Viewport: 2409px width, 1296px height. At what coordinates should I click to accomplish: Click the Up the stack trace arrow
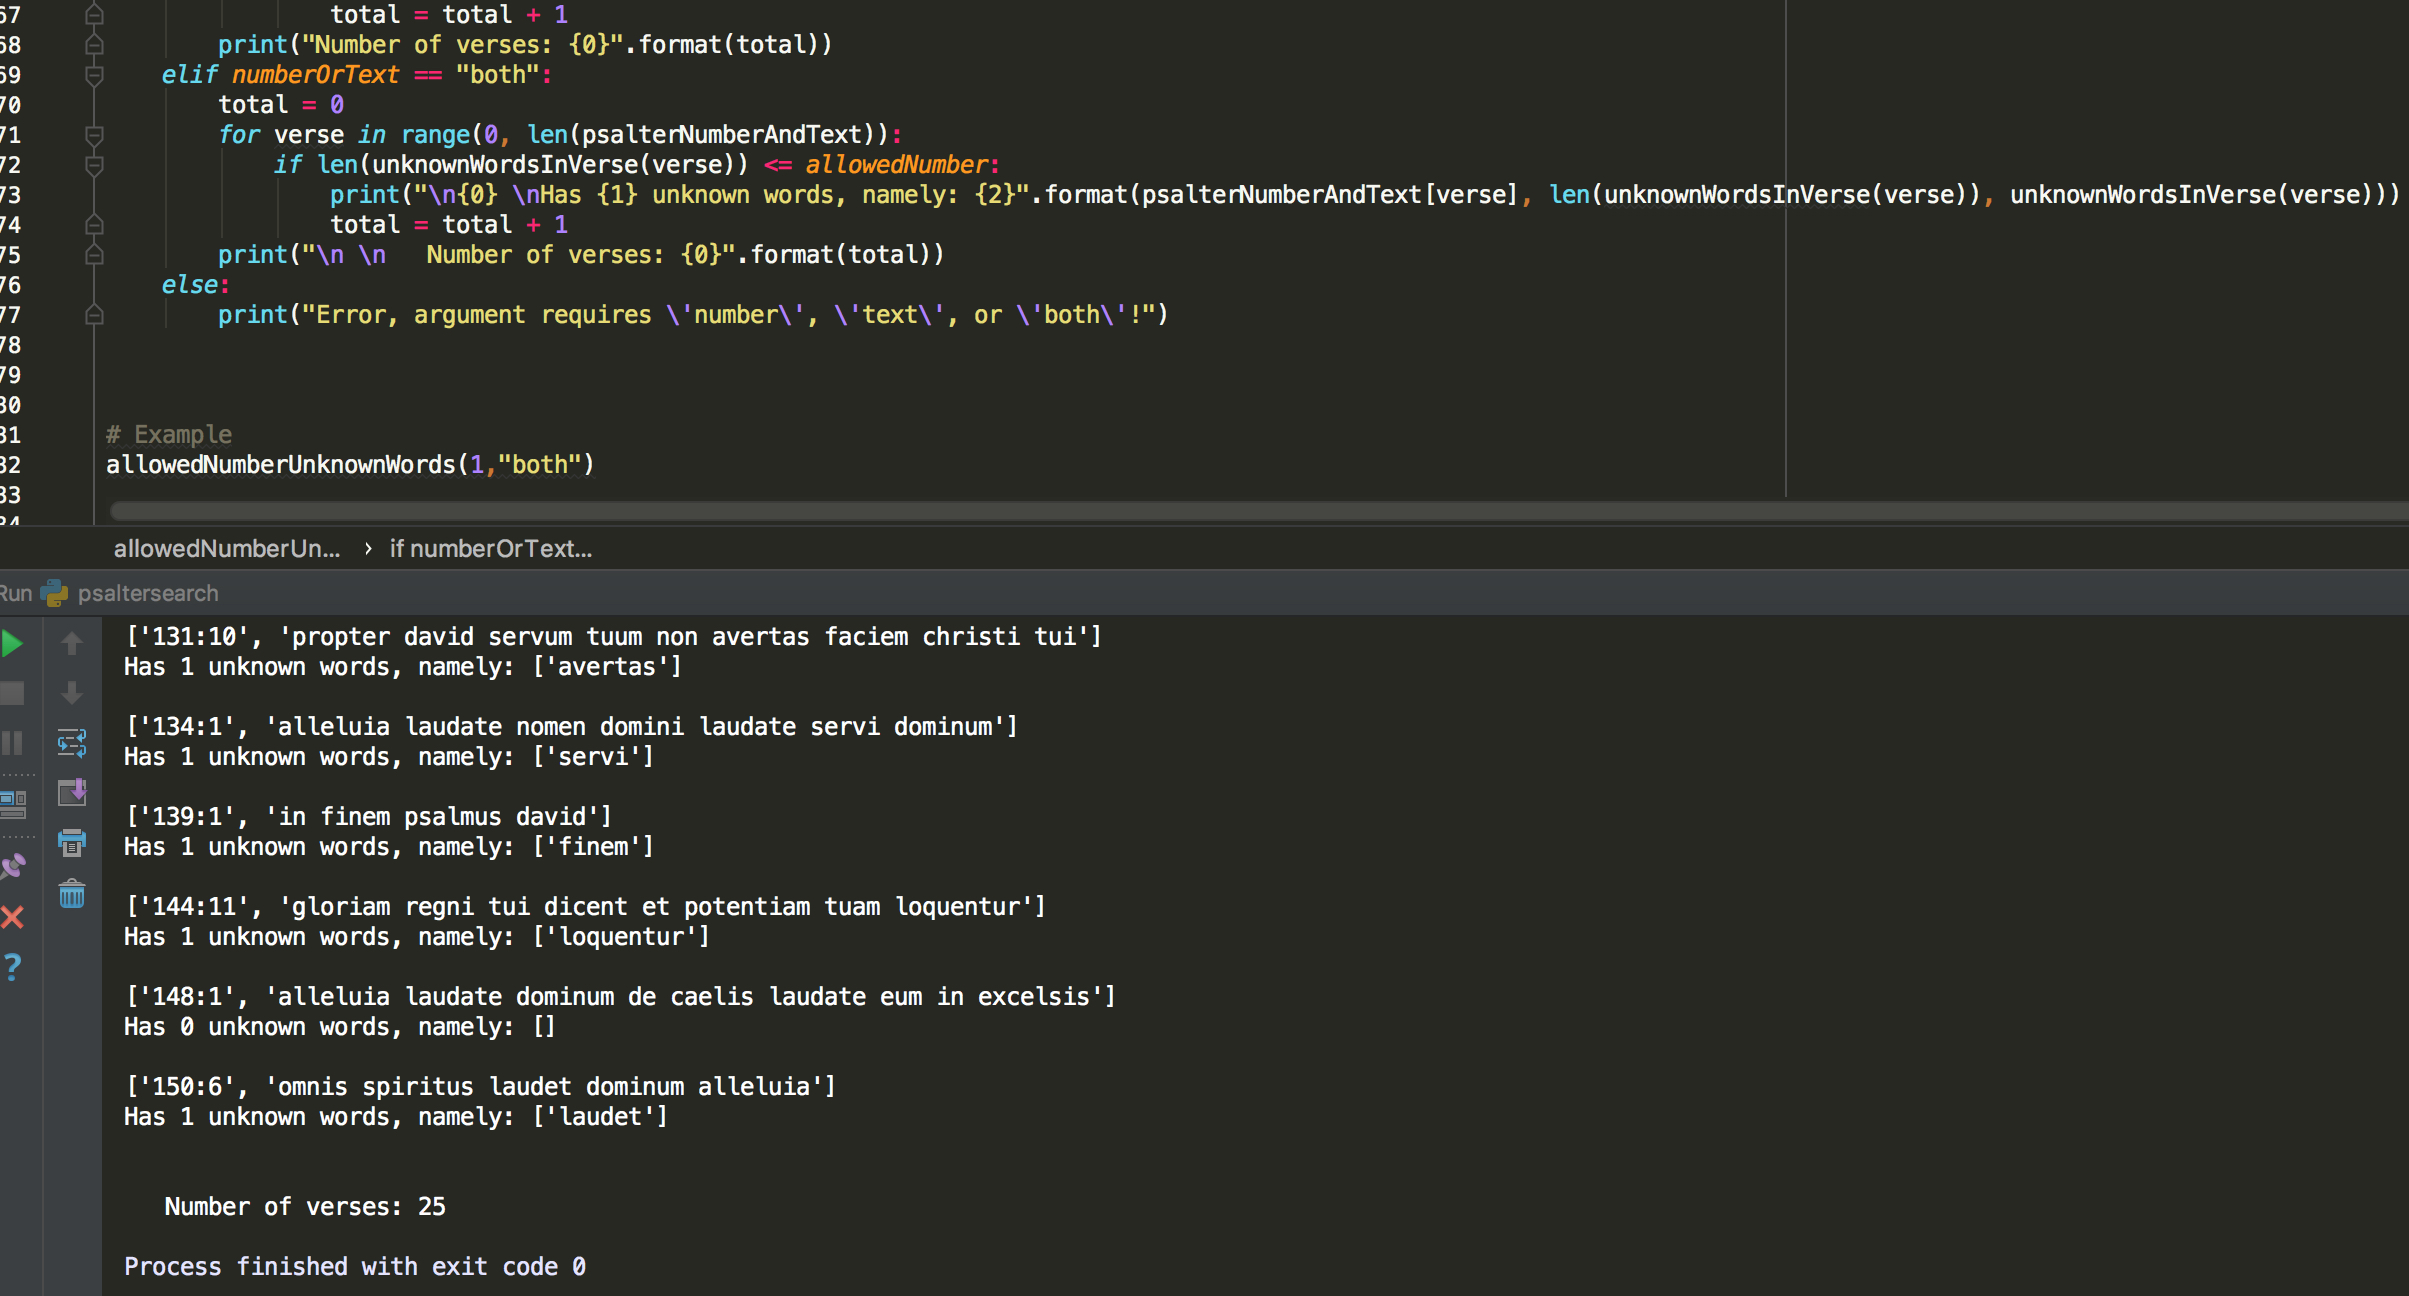coord(72,644)
